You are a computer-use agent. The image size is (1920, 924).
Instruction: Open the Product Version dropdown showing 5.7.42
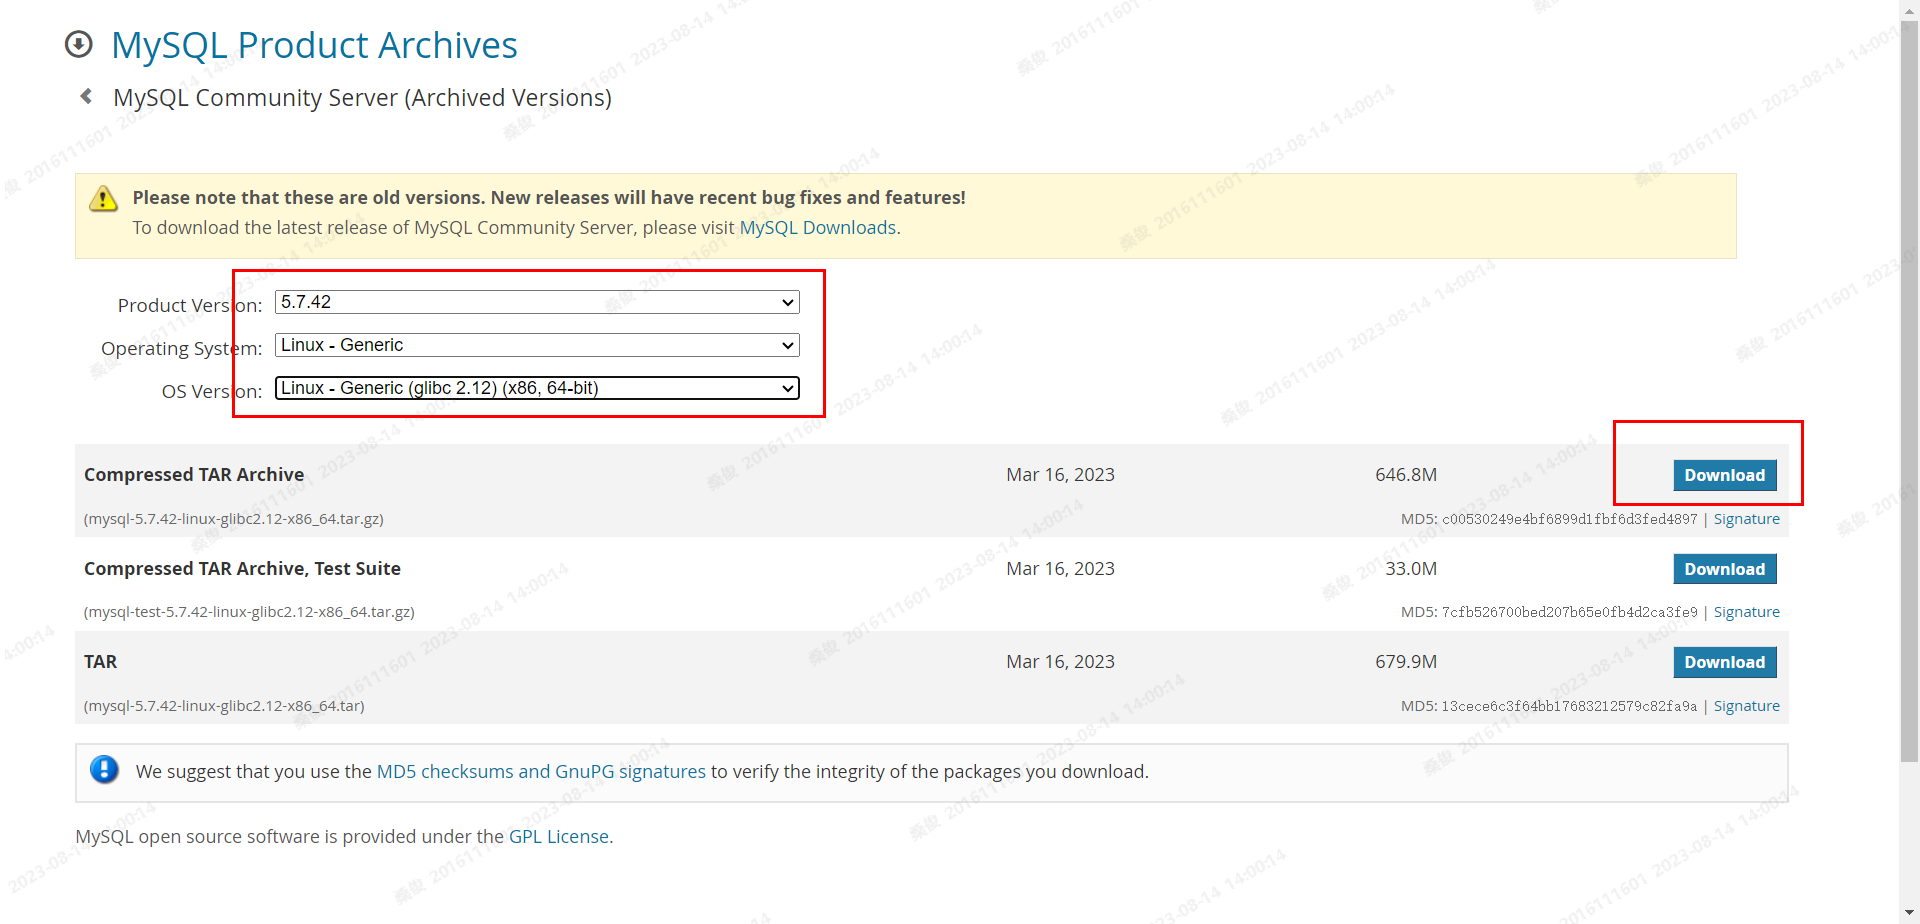coord(537,302)
